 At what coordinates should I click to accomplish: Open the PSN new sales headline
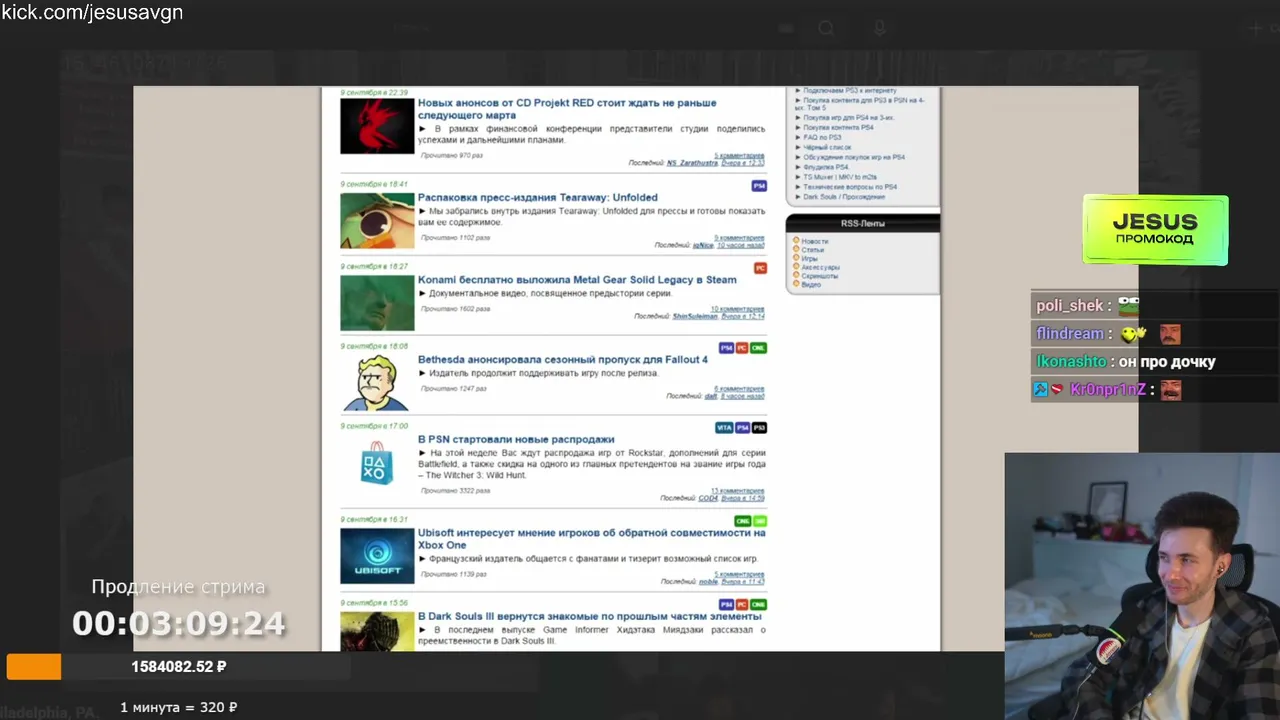click(x=516, y=440)
